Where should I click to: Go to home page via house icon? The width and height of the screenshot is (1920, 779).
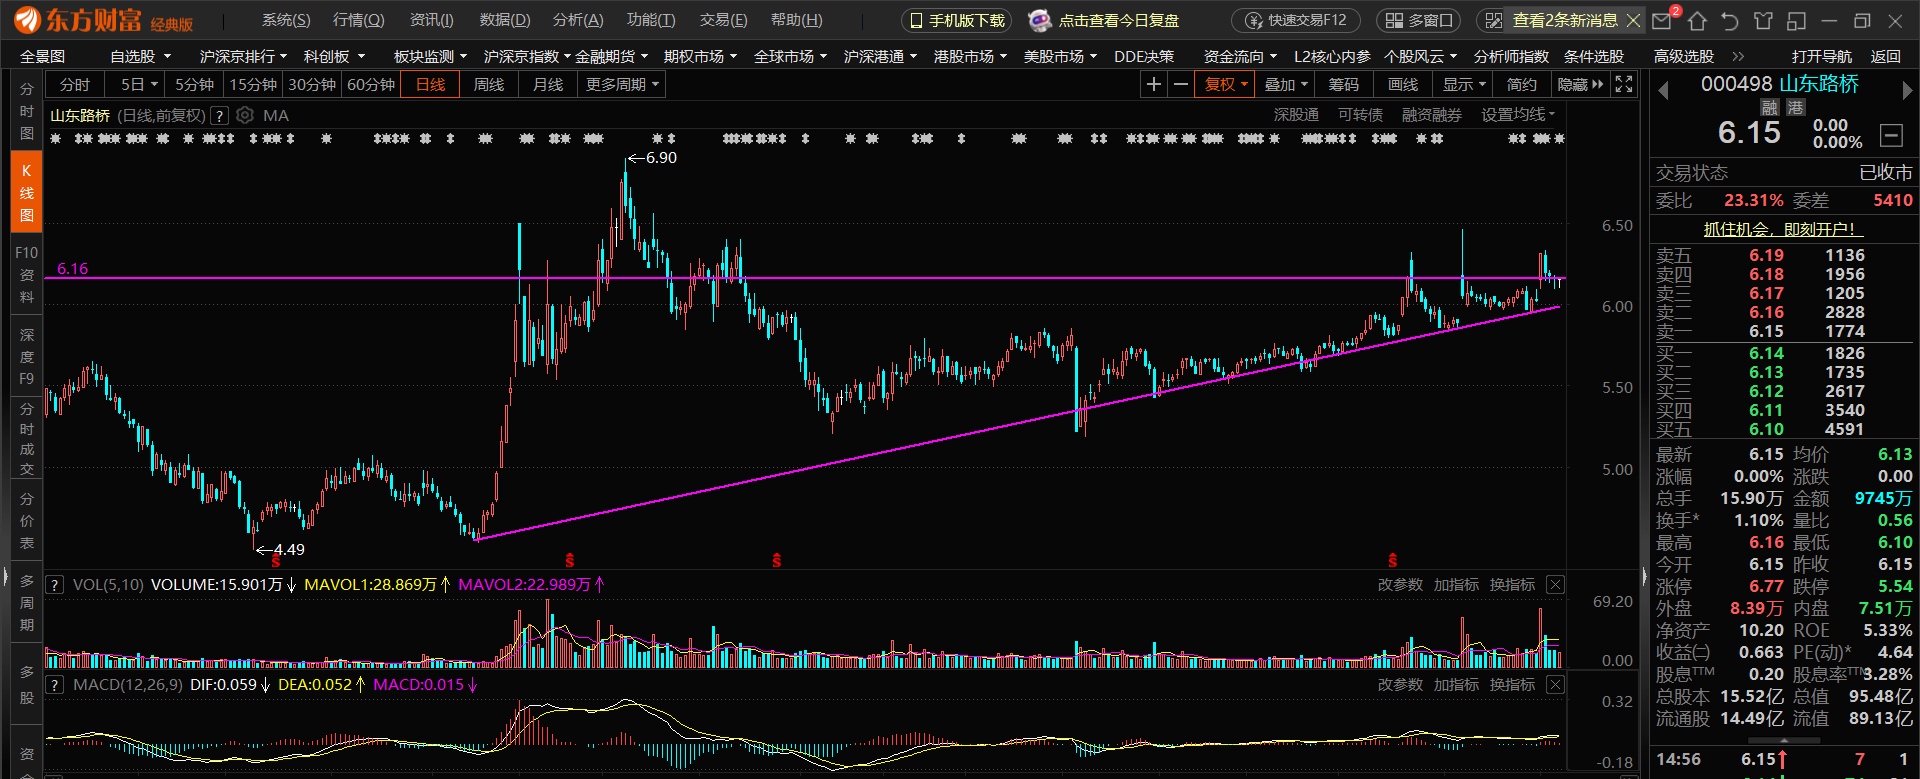pyautogui.click(x=1697, y=20)
